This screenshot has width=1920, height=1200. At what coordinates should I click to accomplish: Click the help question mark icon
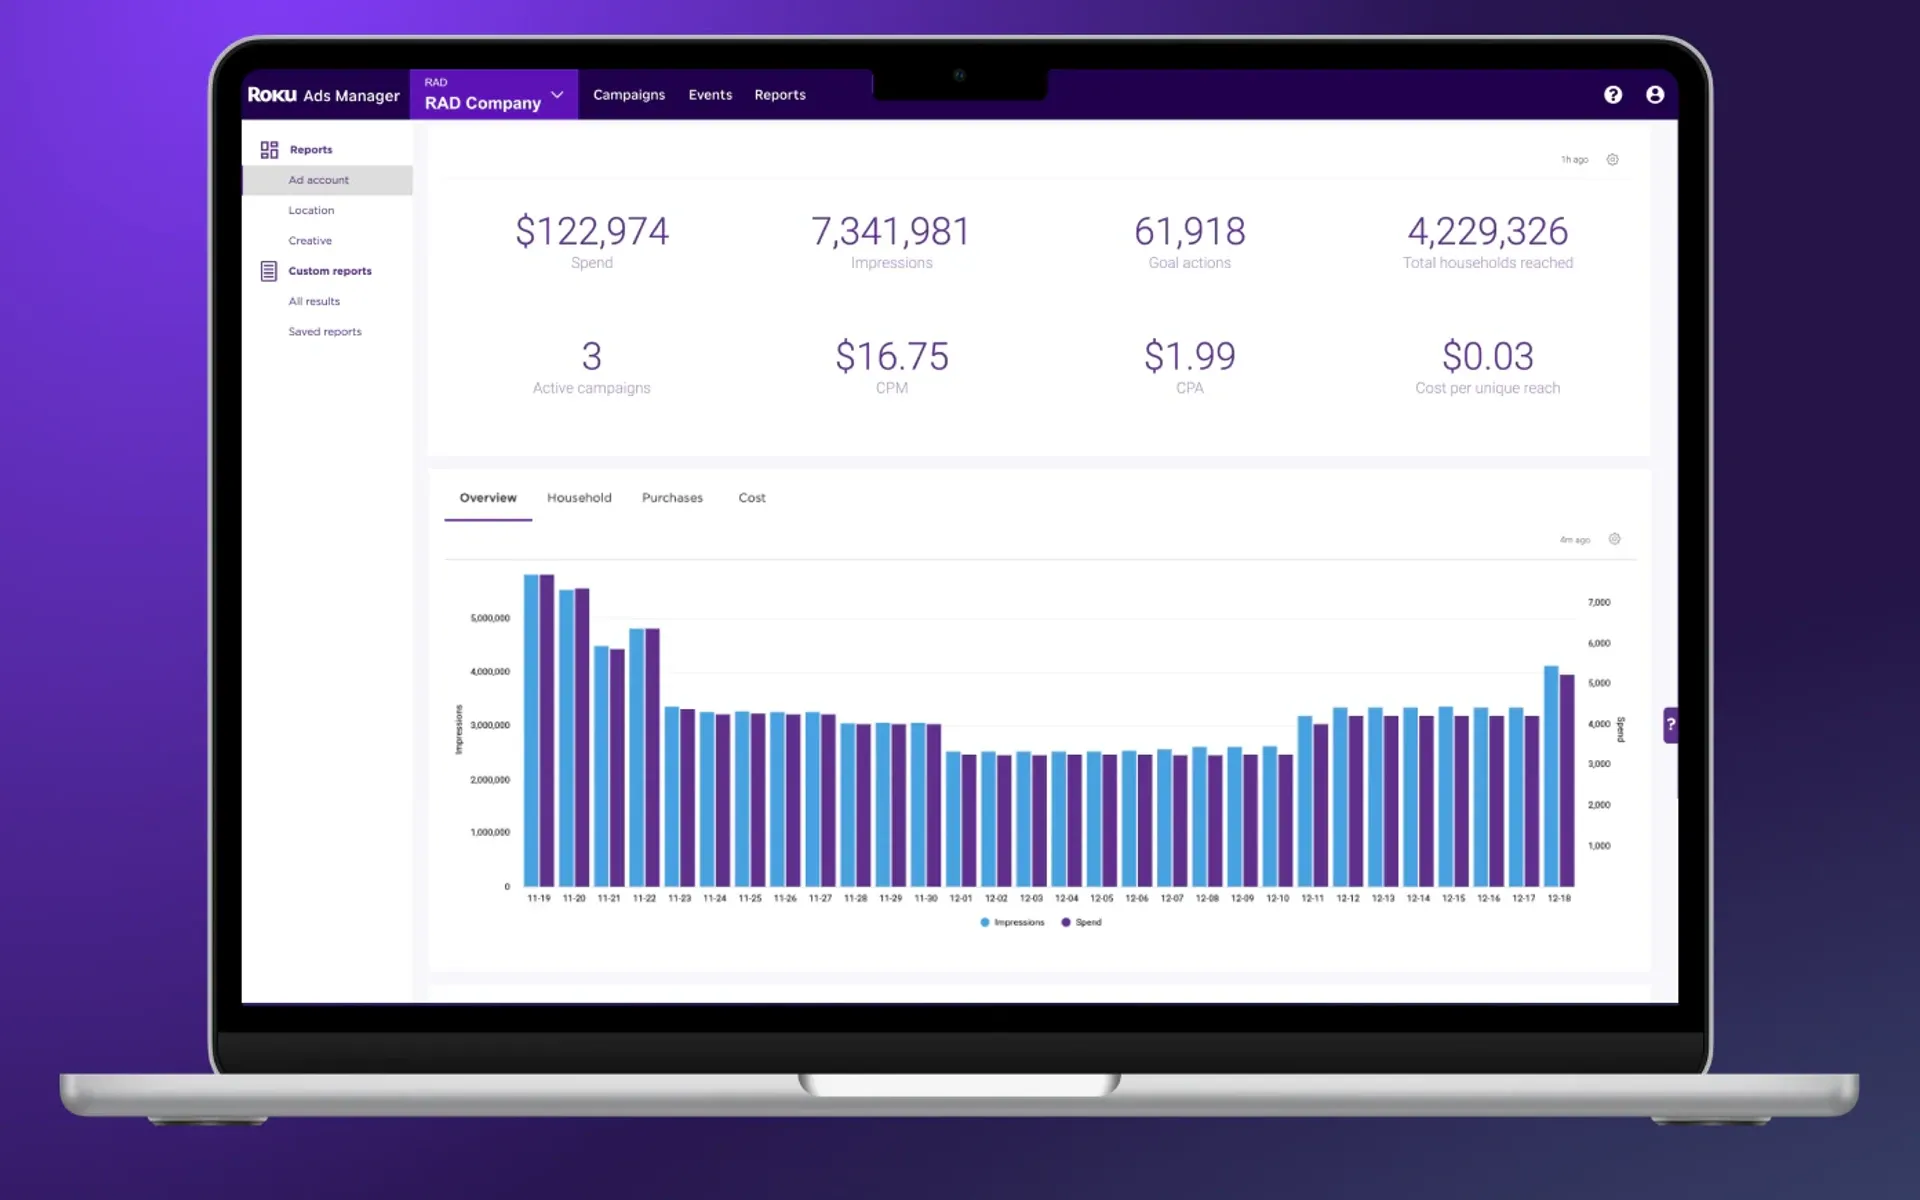(x=1613, y=94)
